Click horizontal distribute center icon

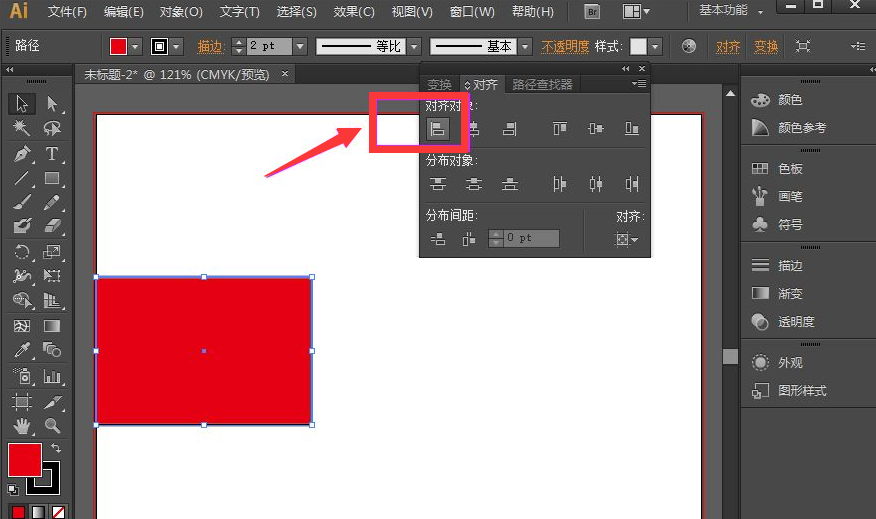tap(596, 184)
